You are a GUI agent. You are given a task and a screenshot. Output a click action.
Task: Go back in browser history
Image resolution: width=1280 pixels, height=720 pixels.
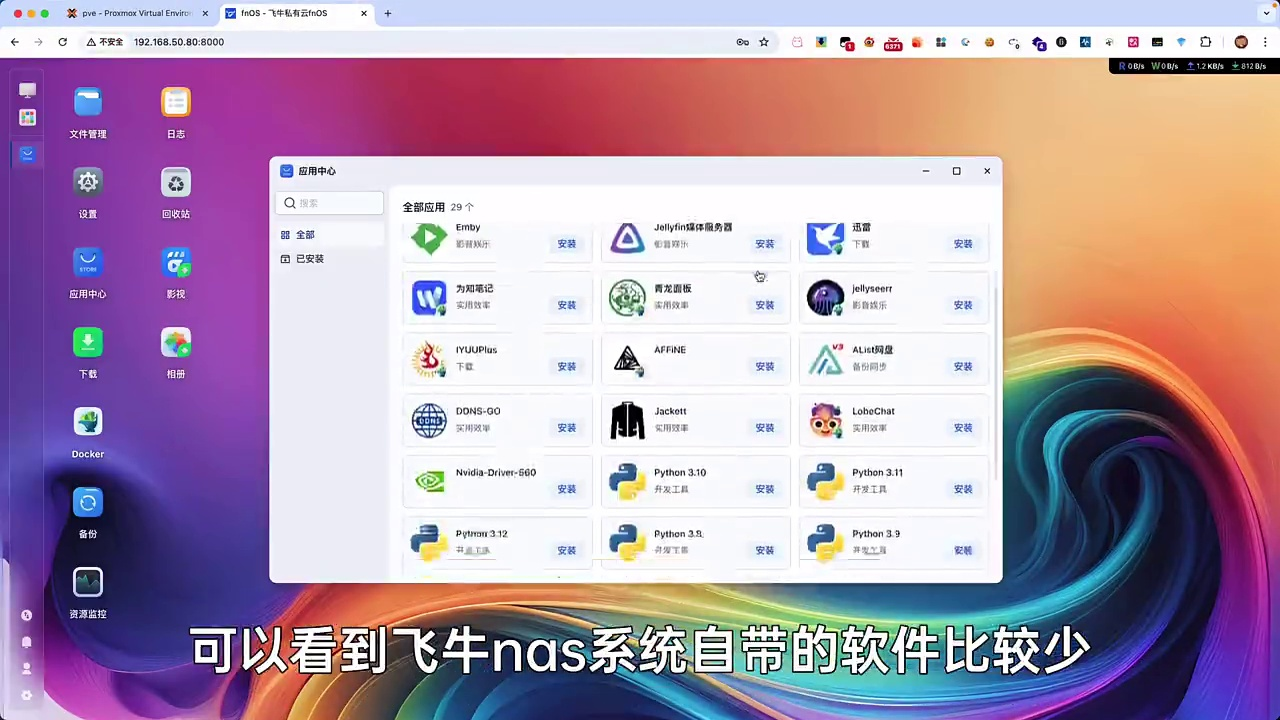pos(15,42)
